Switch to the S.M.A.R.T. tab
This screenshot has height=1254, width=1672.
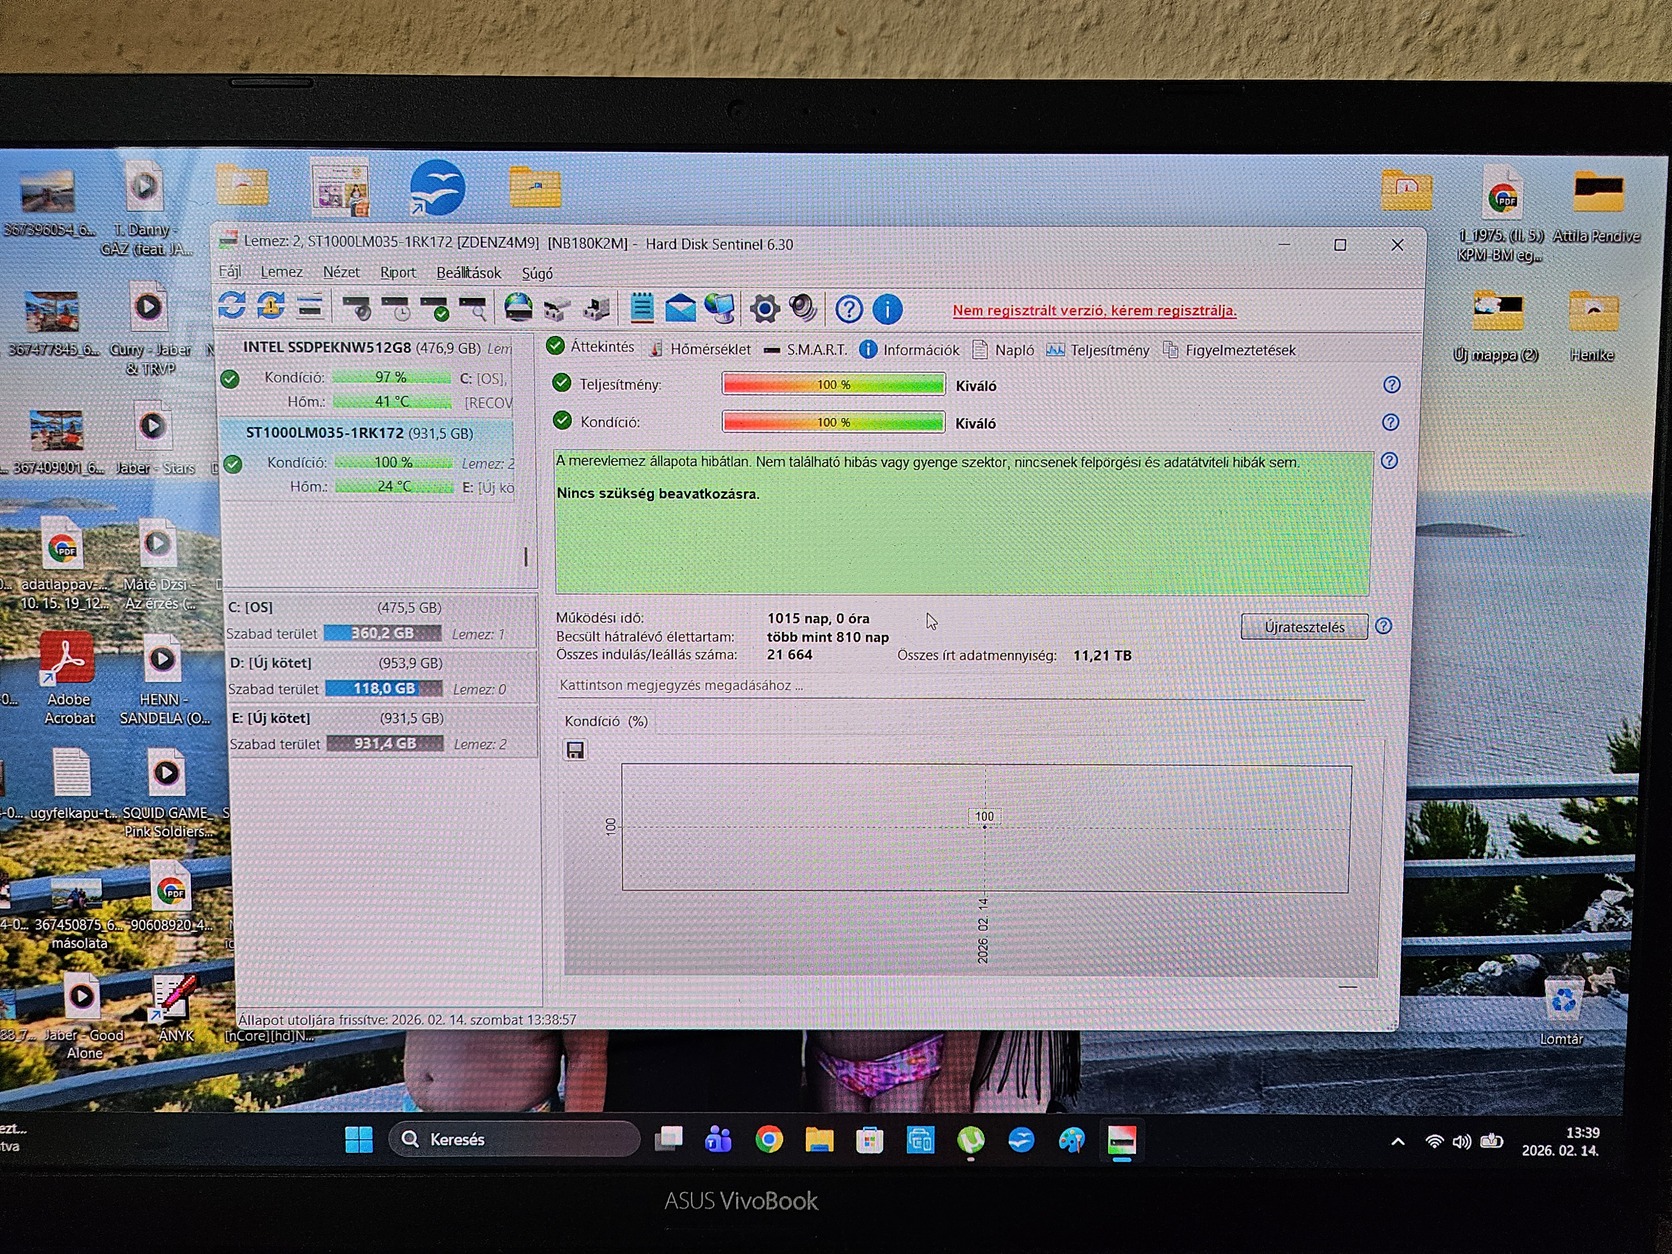coord(805,350)
